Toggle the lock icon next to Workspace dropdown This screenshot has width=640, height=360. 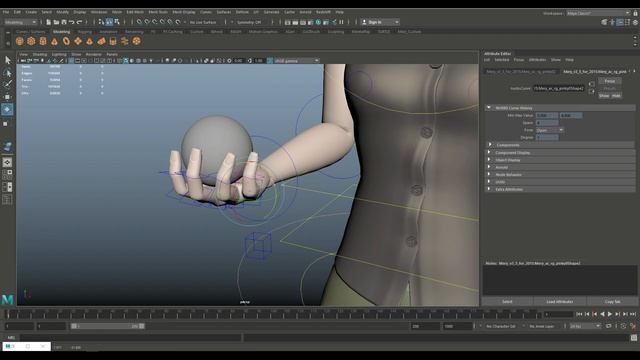tap(636, 13)
